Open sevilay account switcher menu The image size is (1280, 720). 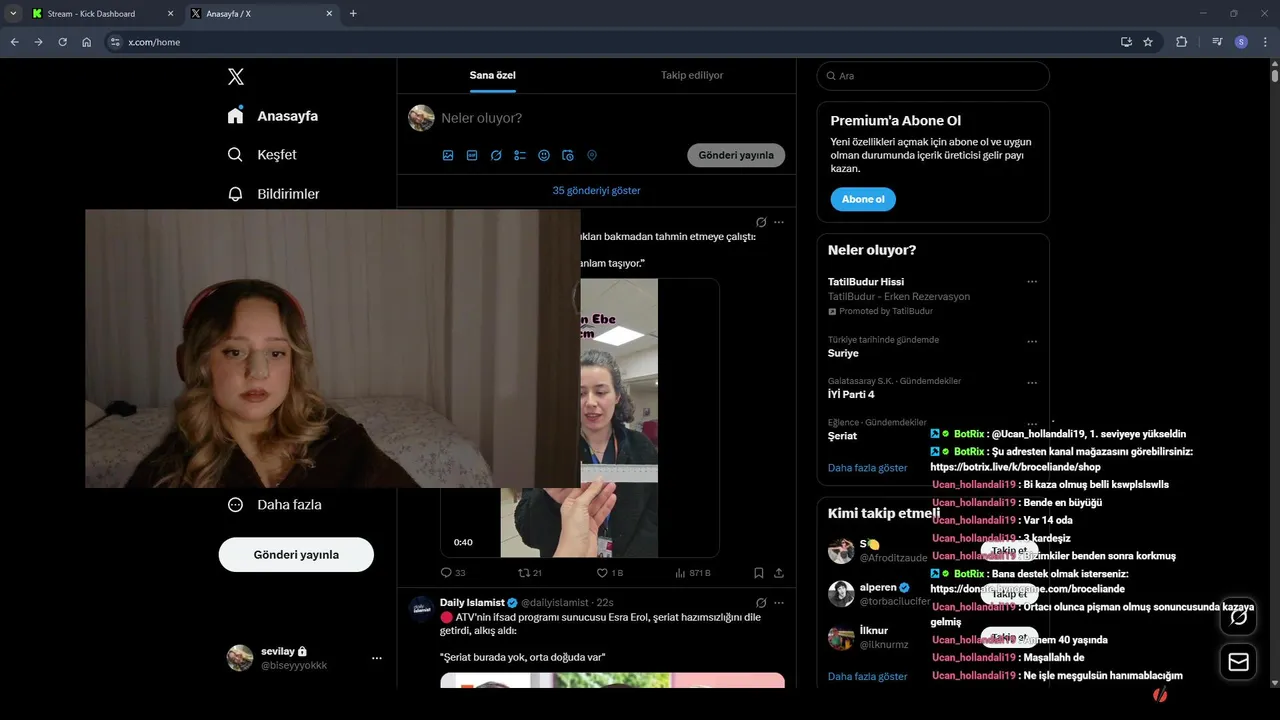pyautogui.click(x=305, y=658)
